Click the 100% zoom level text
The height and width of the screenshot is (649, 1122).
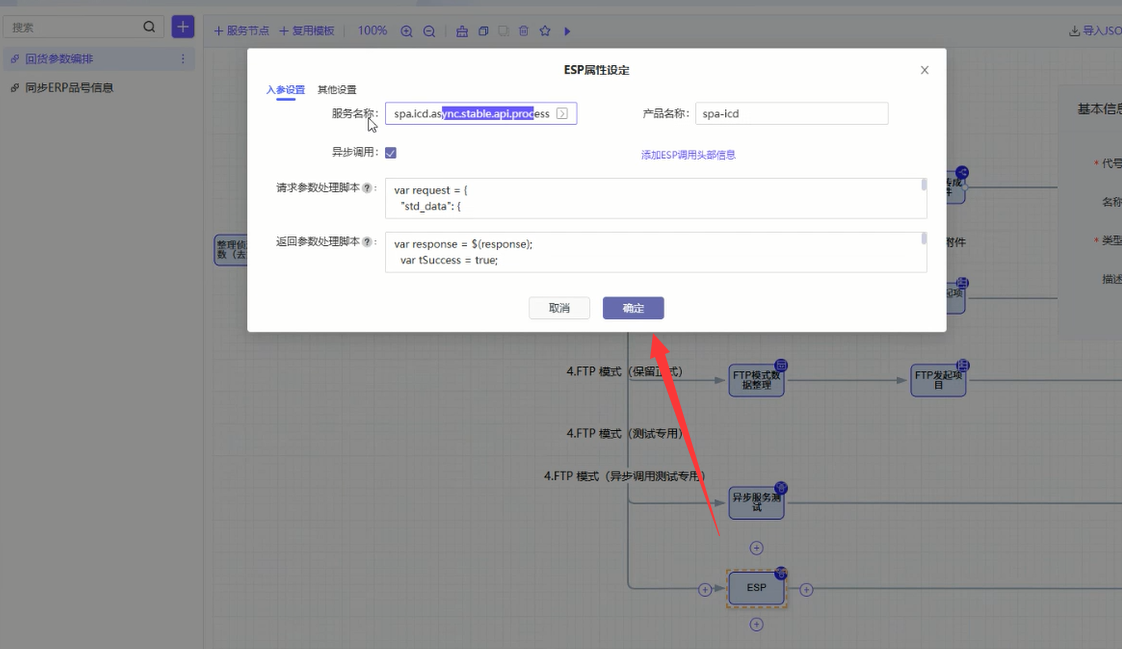pos(372,31)
